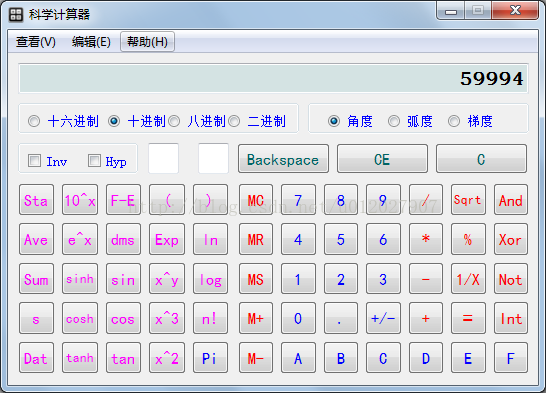Click the sin button
The image size is (546, 393).
coord(123,279)
